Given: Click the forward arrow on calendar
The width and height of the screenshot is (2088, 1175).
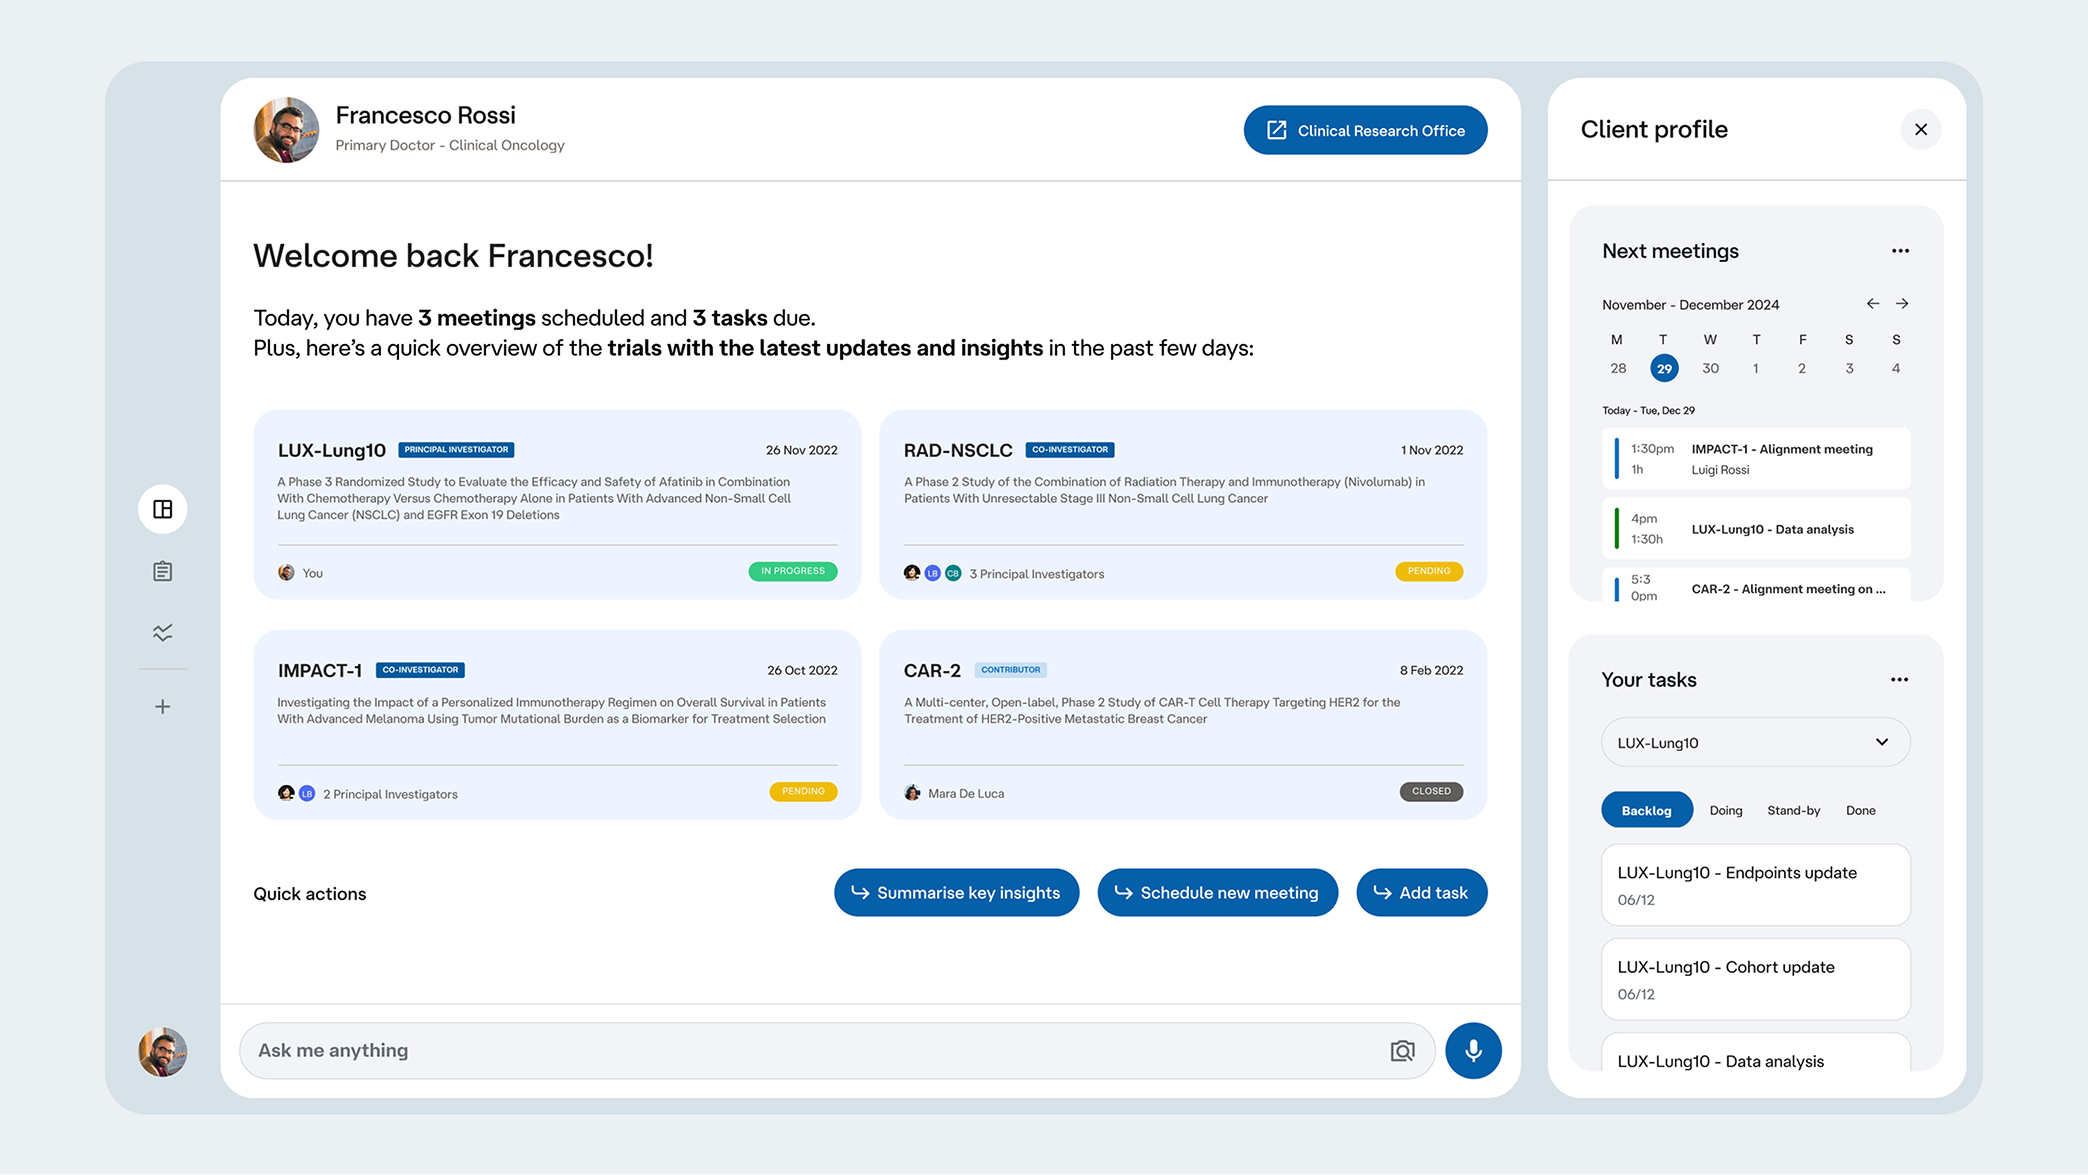Looking at the screenshot, I should pos(1902,303).
